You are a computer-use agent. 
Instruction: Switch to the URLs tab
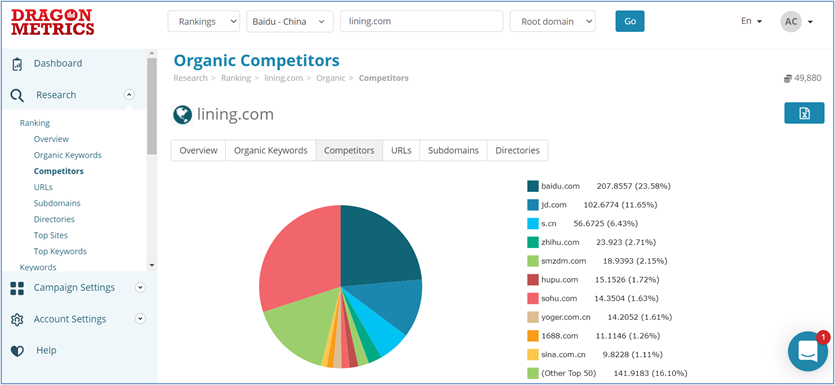click(x=401, y=151)
